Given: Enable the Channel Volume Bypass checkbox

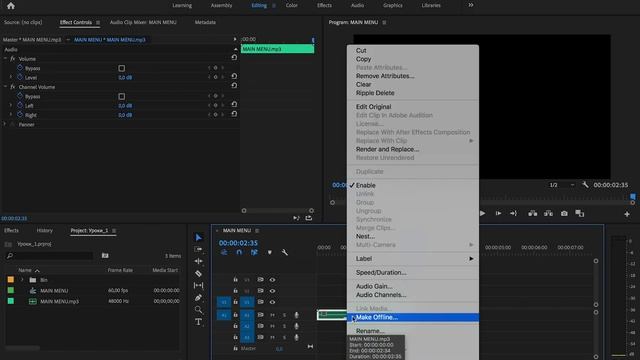Looking at the screenshot, I should [x=122, y=96].
